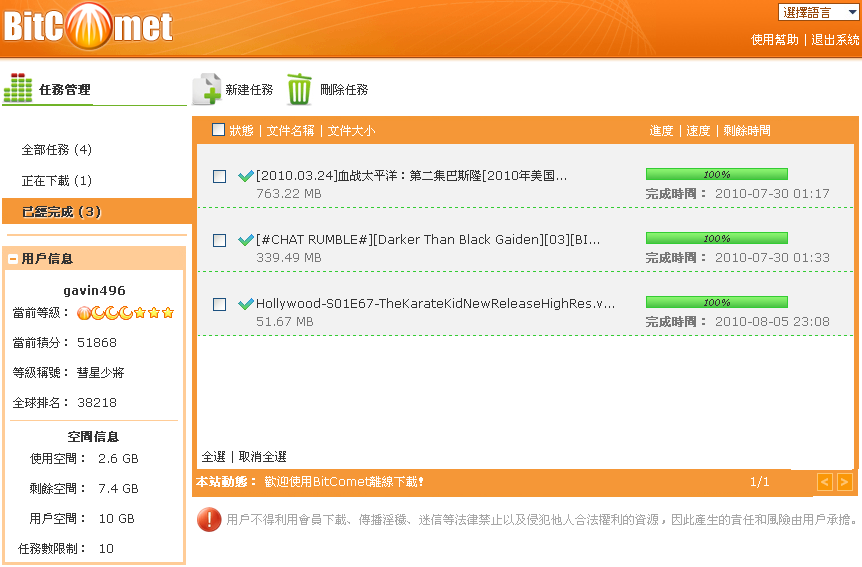Click progress bar of Hollywood-S01E67 task

[x=717, y=302]
